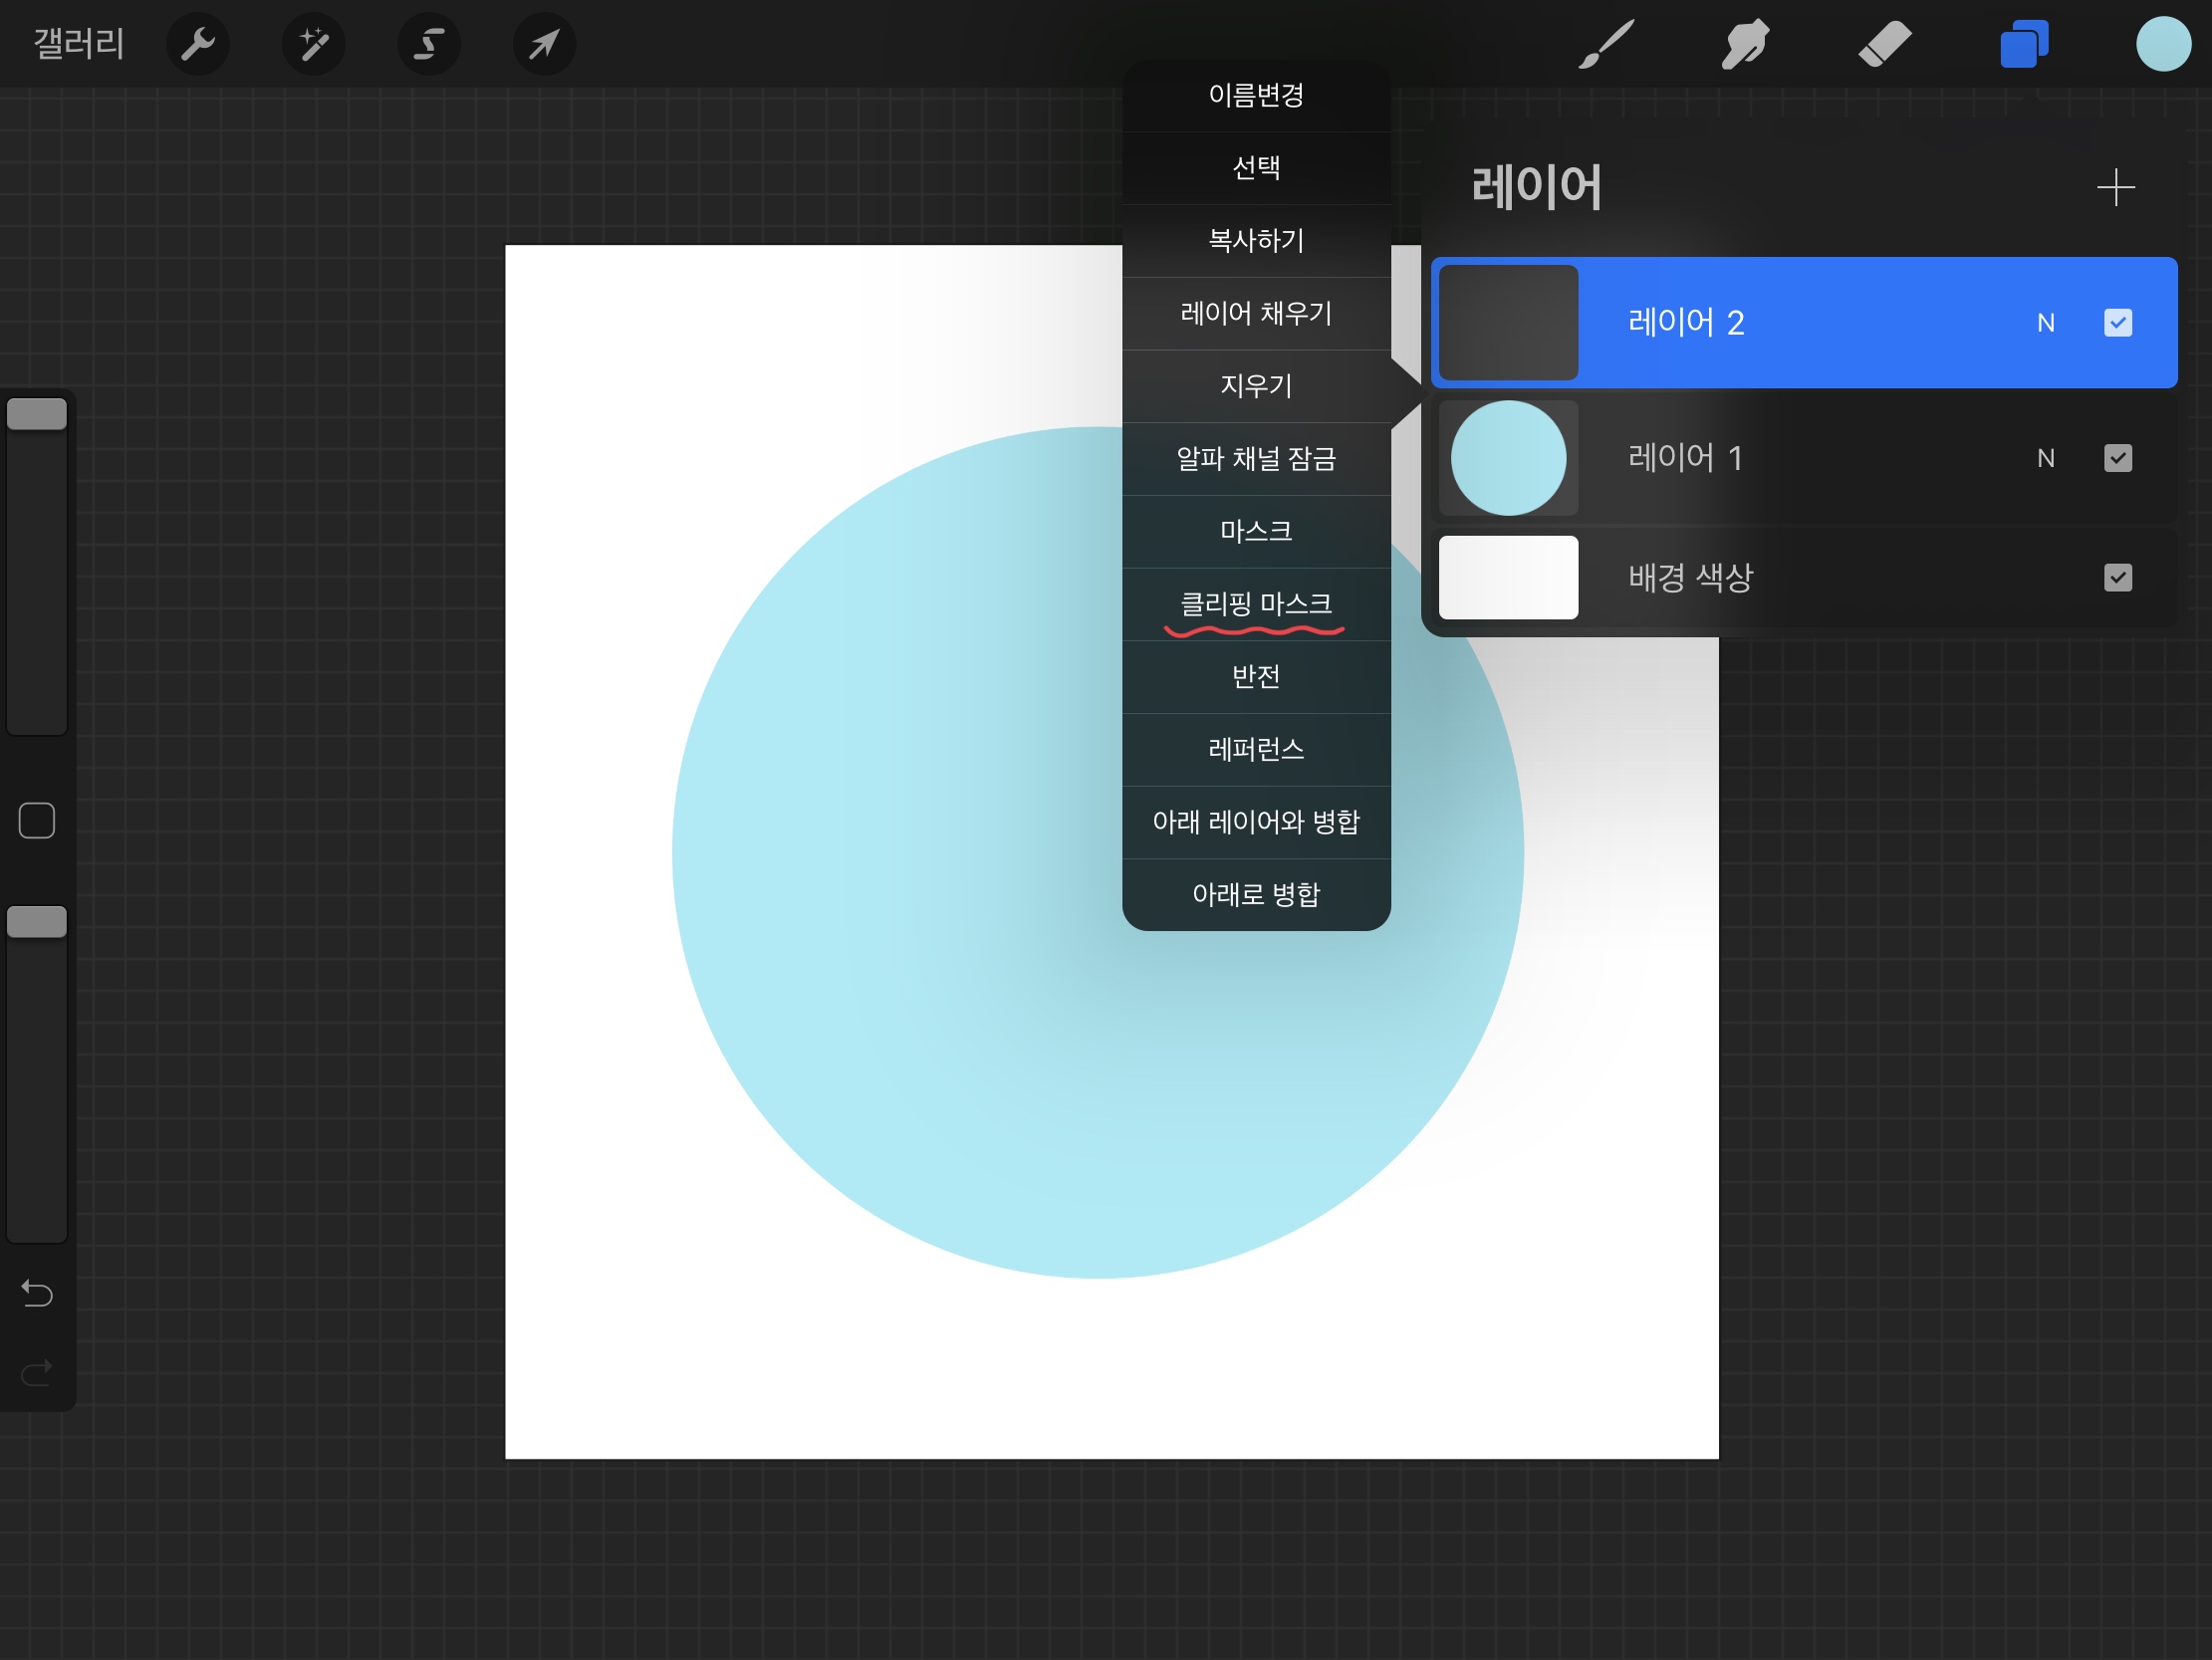Select 알파 채널 잠금 menu option

(x=1256, y=459)
